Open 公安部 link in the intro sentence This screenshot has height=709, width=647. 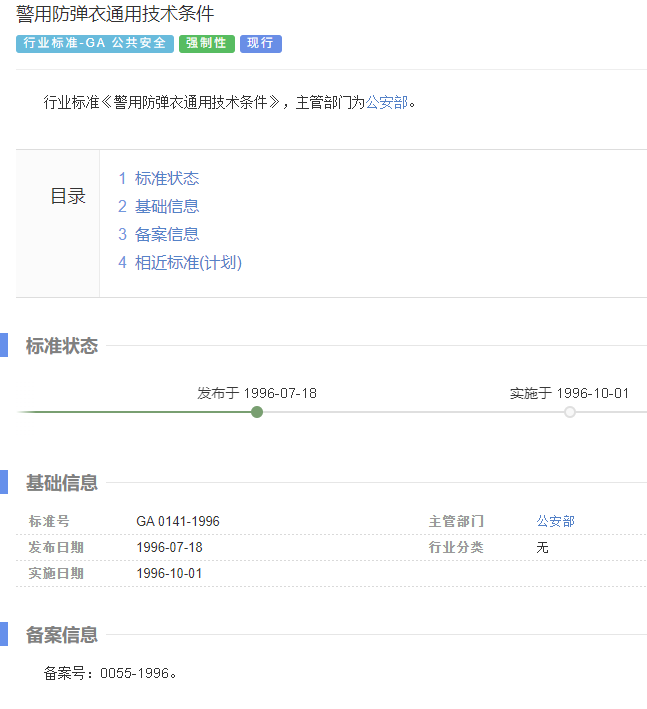pos(386,102)
